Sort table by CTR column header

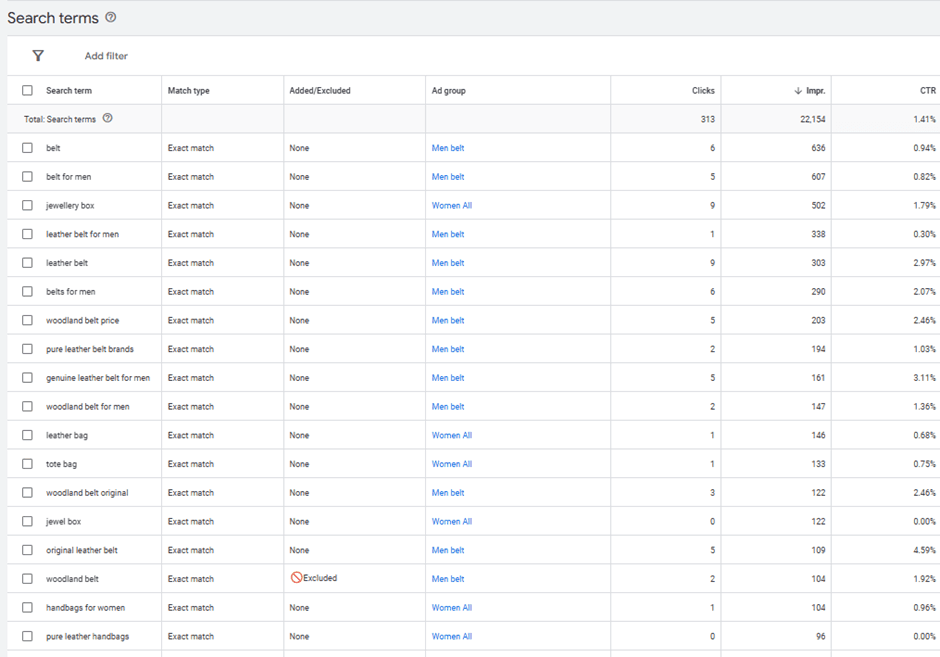(927, 91)
